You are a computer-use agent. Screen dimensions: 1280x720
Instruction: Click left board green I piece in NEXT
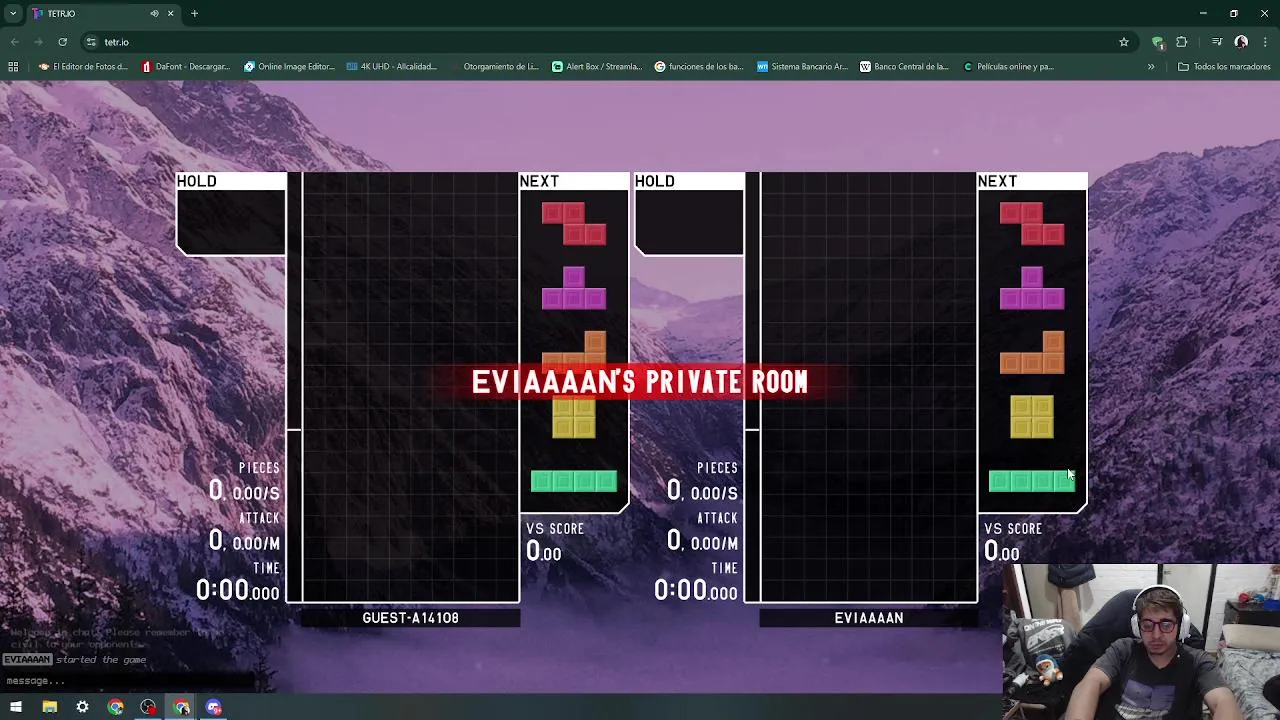point(574,482)
